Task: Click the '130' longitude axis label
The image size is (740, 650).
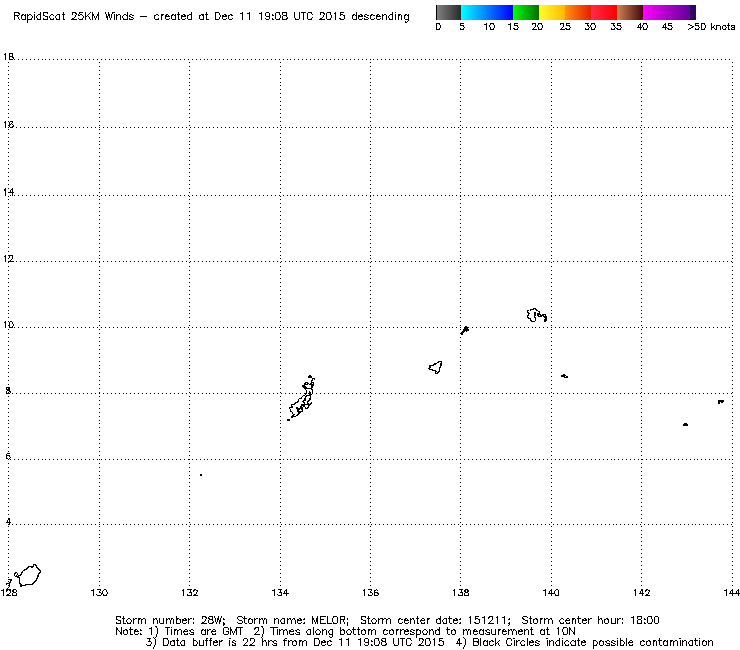Action: 99,592
